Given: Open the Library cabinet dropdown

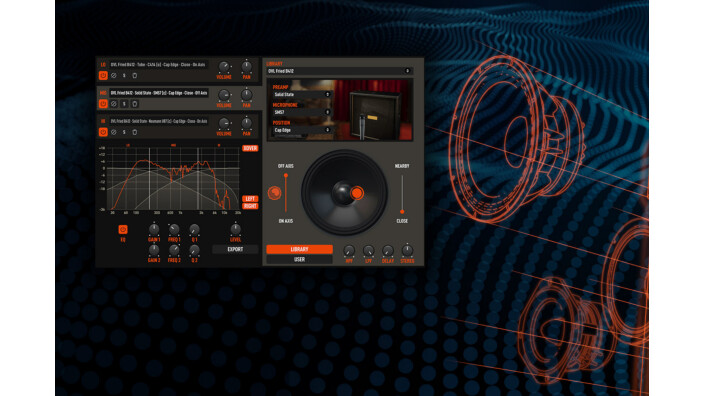Looking at the screenshot, I should pos(339,71).
